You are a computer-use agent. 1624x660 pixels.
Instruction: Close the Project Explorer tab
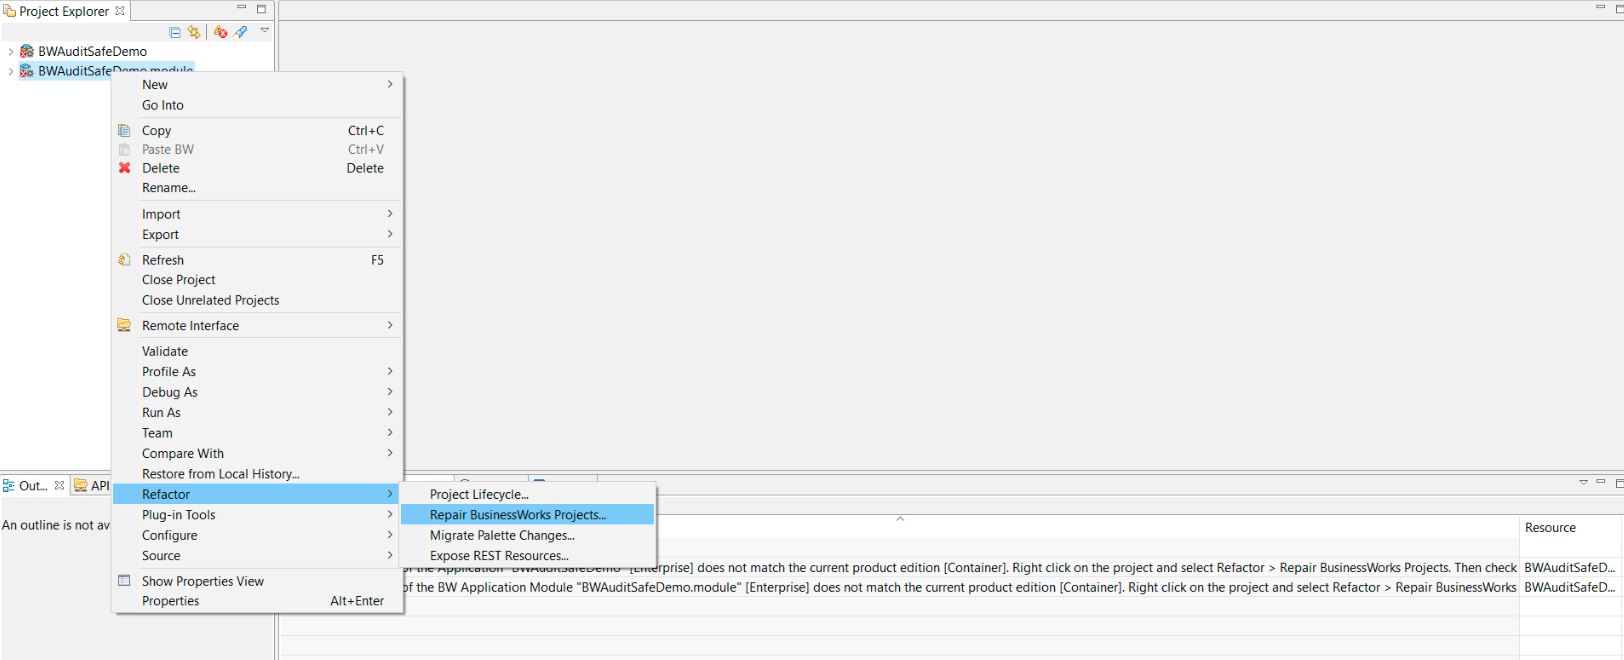(x=120, y=11)
